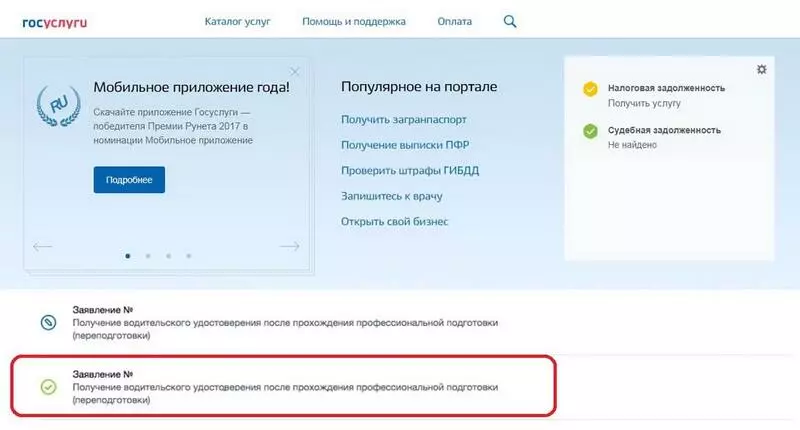Open Помощь и поддержка menu
Viewport: 800px width, 430px height.
pos(354,21)
